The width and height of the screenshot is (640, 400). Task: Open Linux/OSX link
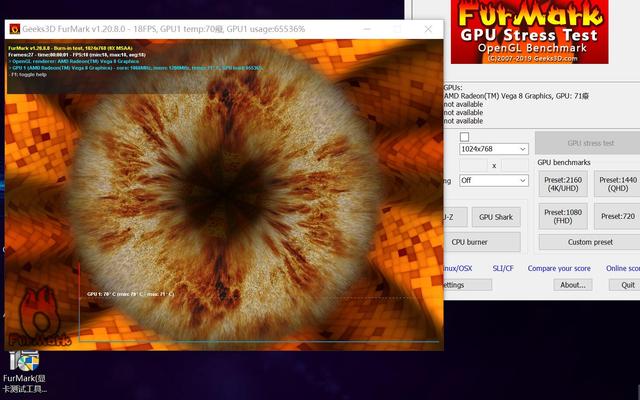(x=458, y=268)
